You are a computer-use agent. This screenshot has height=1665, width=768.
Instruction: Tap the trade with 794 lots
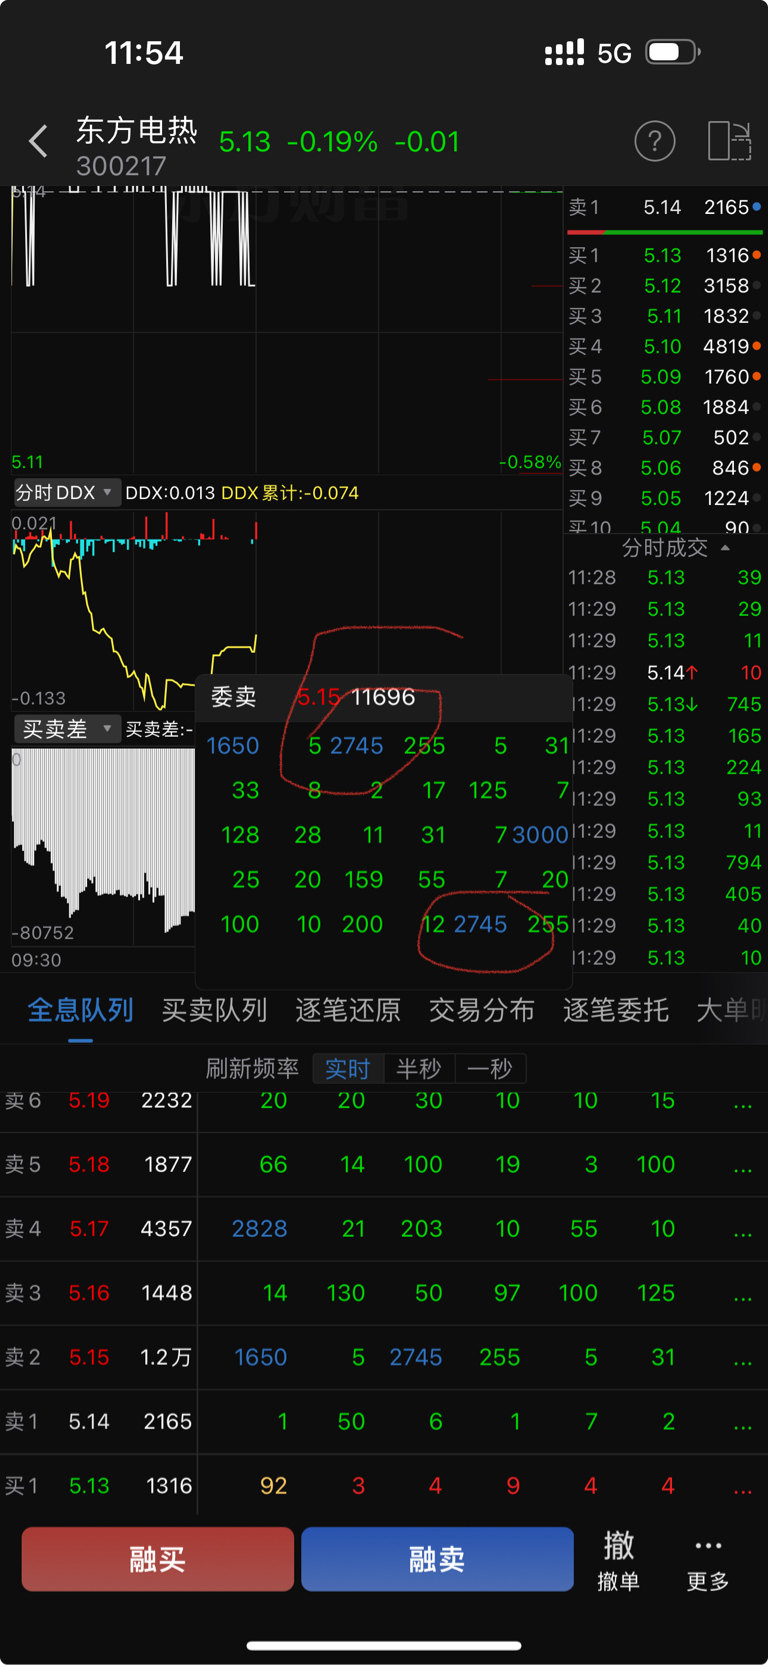[665, 863]
